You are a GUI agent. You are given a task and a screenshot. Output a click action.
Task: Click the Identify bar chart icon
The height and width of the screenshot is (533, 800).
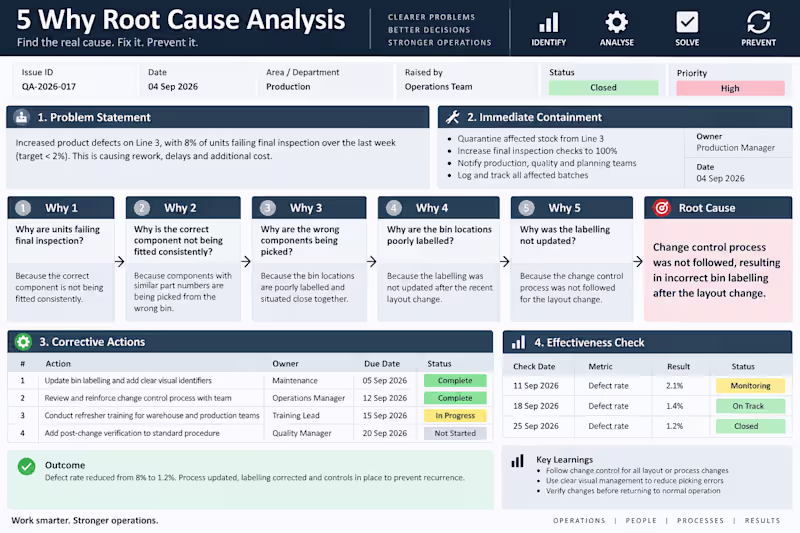pyautogui.click(x=548, y=22)
